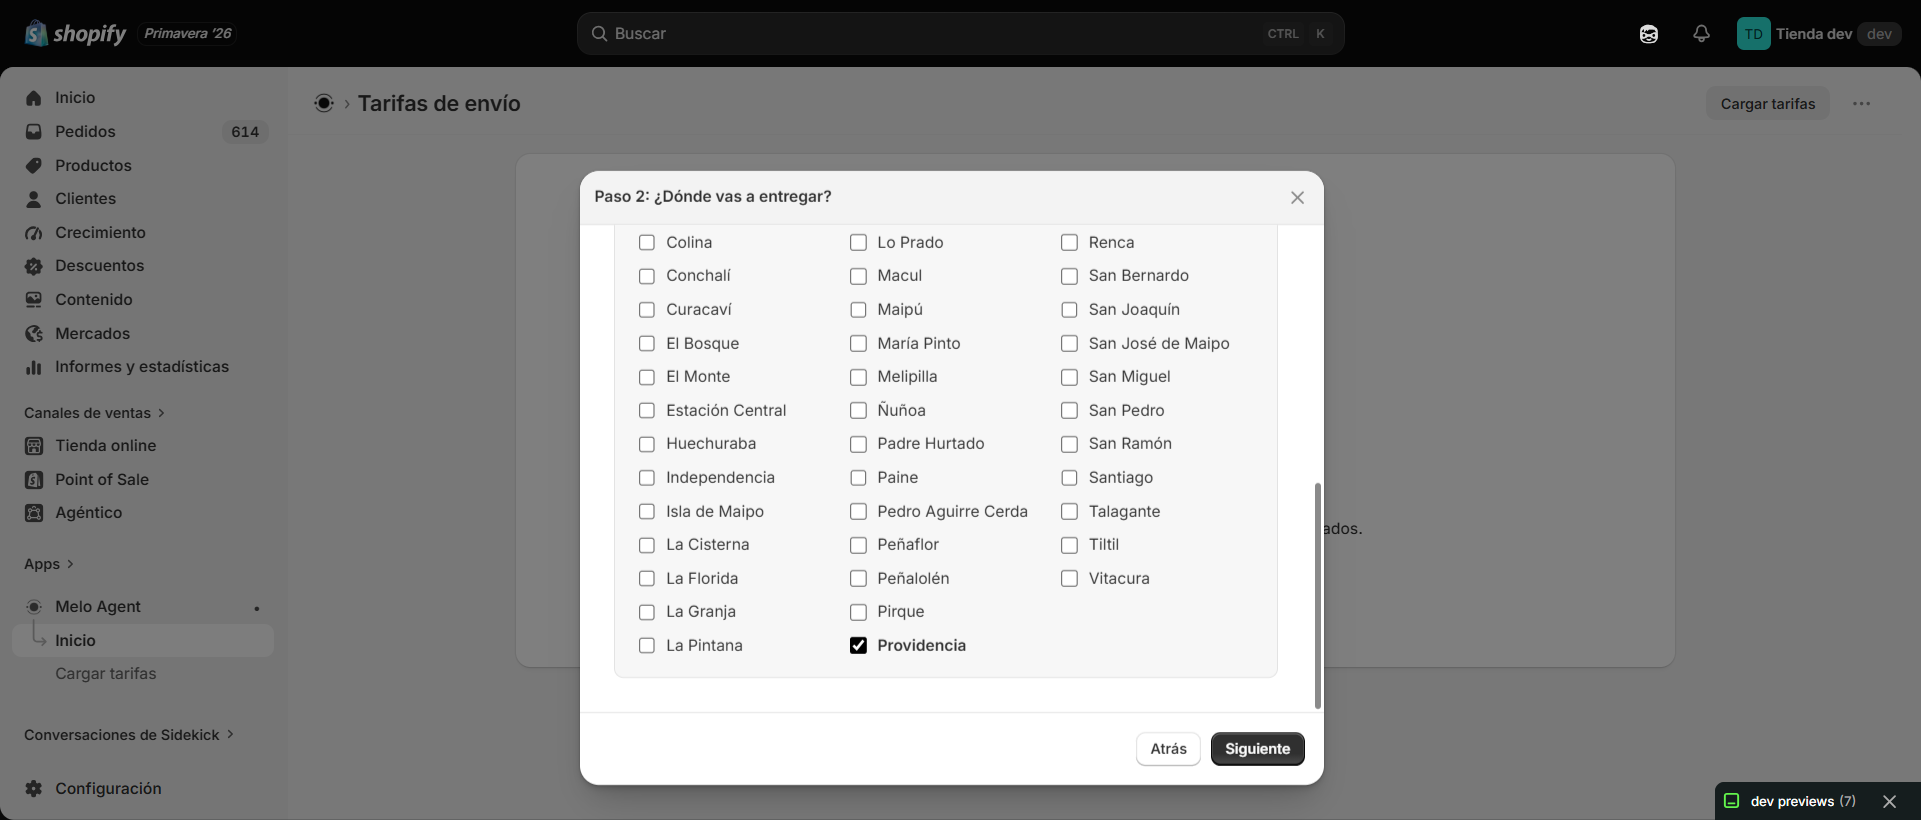This screenshot has width=1921, height=820.
Task: Open the three-dots more actions menu
Action: [1861, 104]
